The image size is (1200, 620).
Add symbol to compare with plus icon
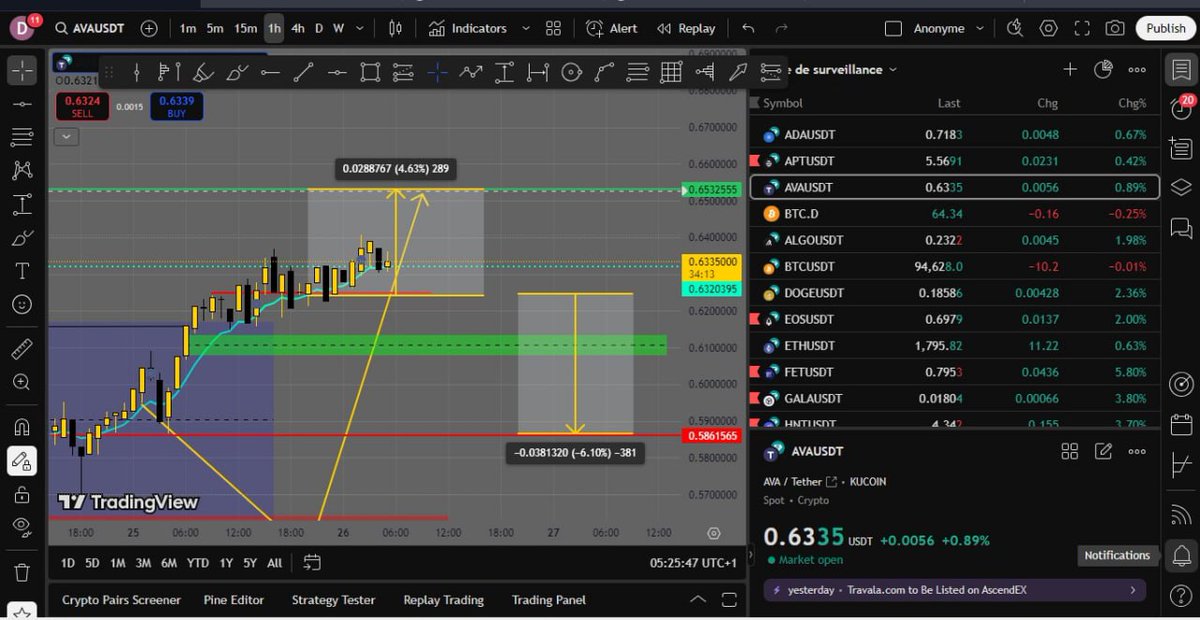pos(149,28)
